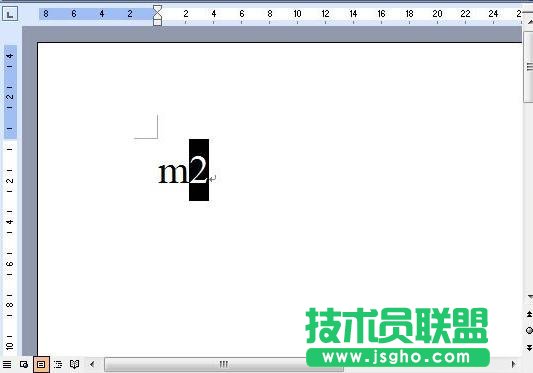Go to previous page using double-up arrow
The width and height of the screenshot is (533, 373).
[529, 314]
